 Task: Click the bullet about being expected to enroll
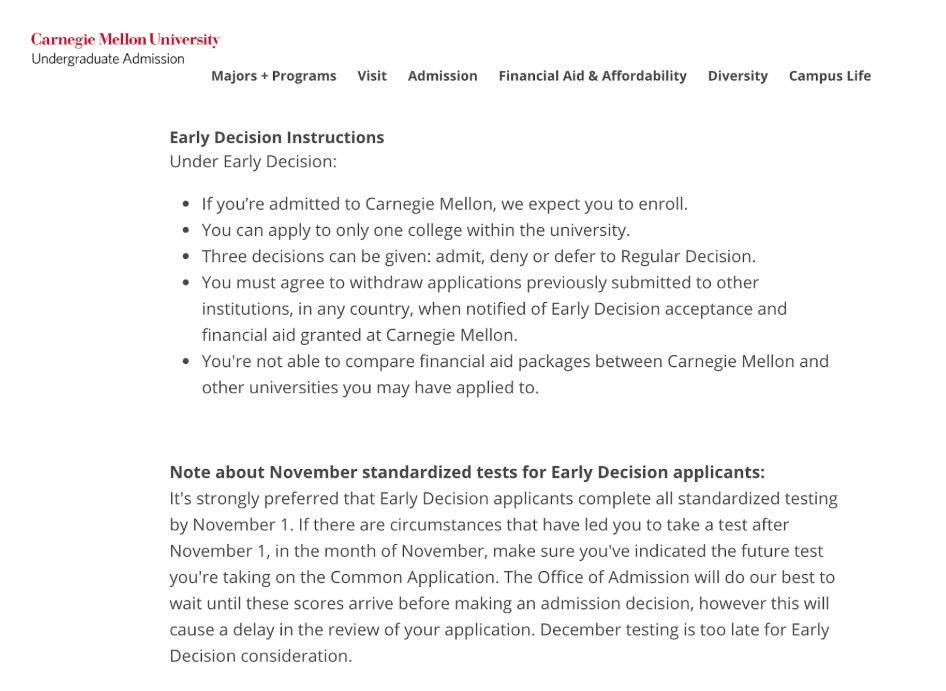(444, 204)
